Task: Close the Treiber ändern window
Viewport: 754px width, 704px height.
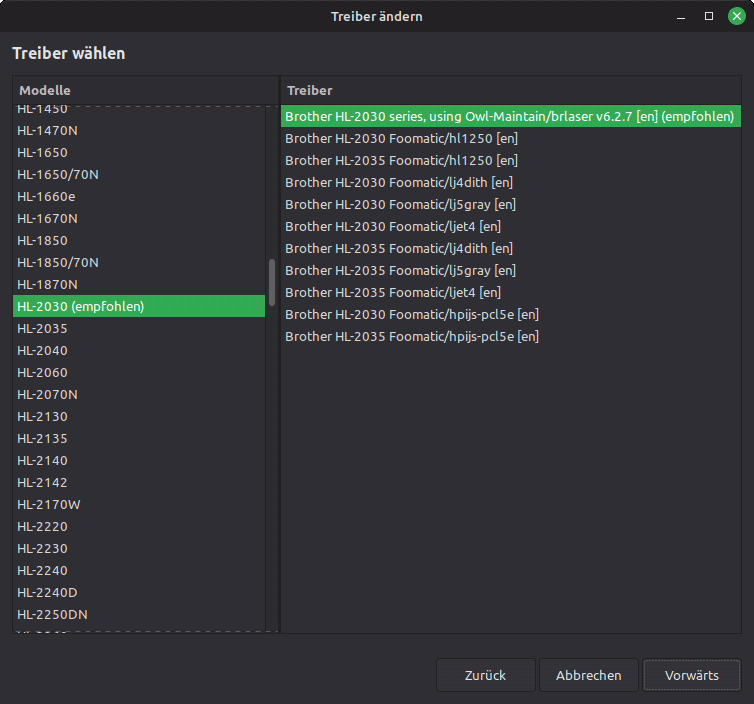Action: pos(736,16)
